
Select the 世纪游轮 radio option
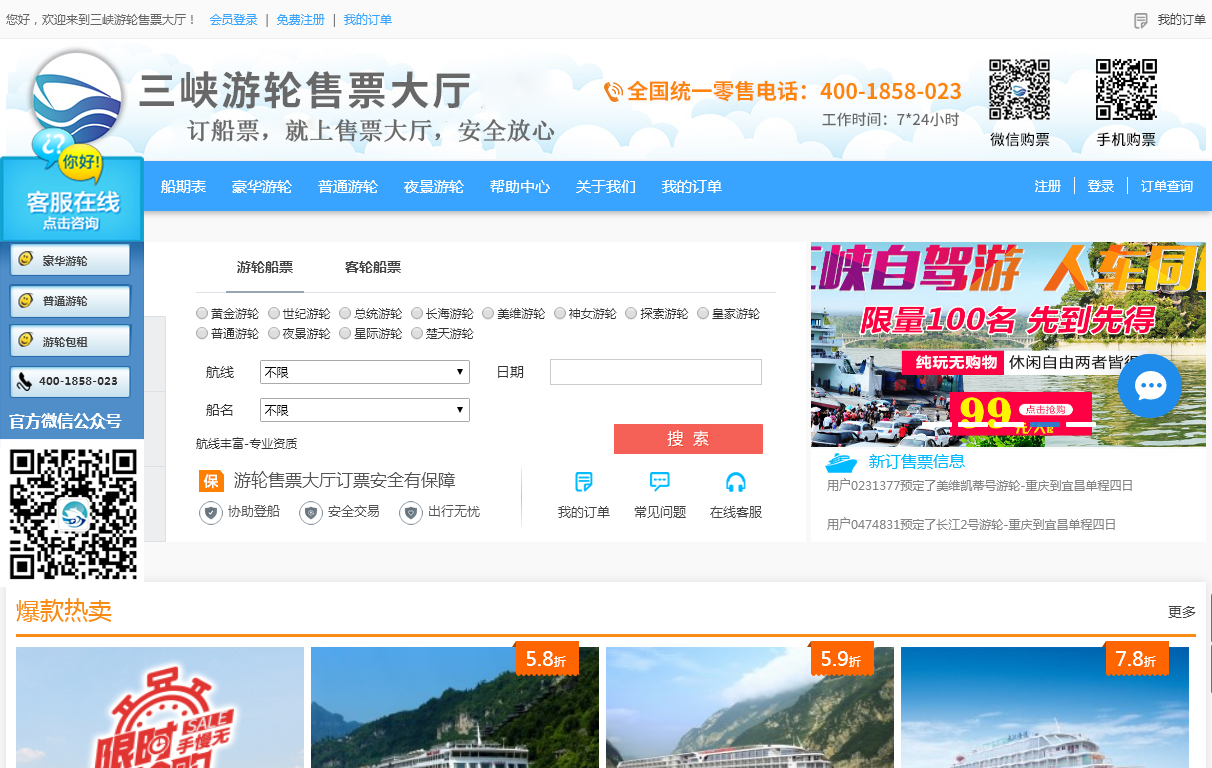click(x=273, y=312)
